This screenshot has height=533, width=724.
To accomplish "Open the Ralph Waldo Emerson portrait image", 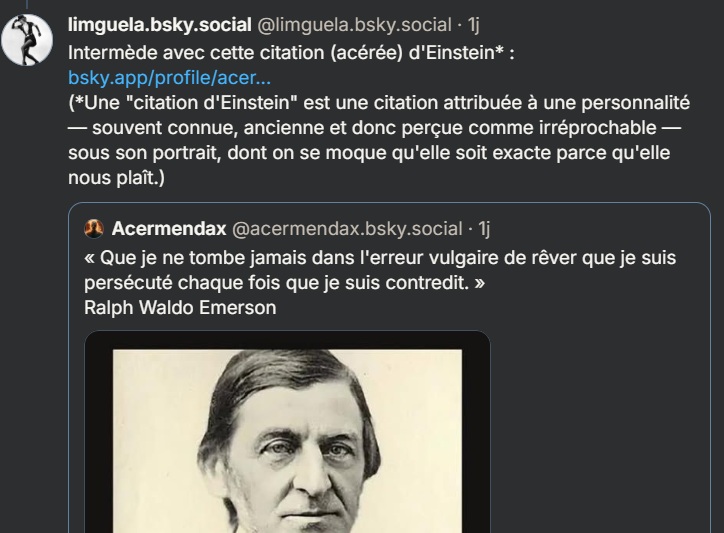I will point(287,441).
